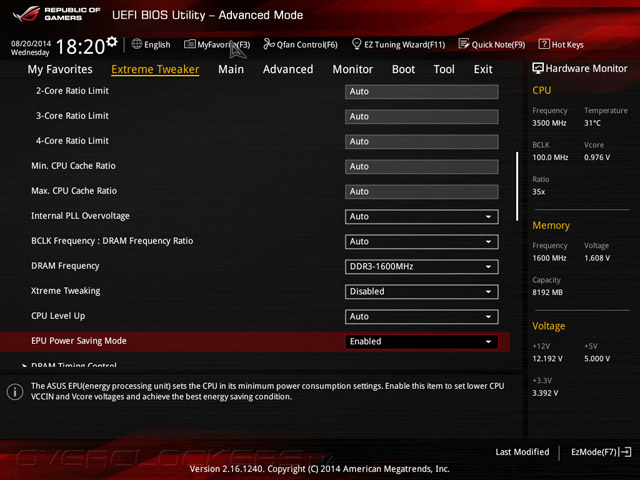Click the Min. CPU Cache Ratio field

[x=421, y=167]
